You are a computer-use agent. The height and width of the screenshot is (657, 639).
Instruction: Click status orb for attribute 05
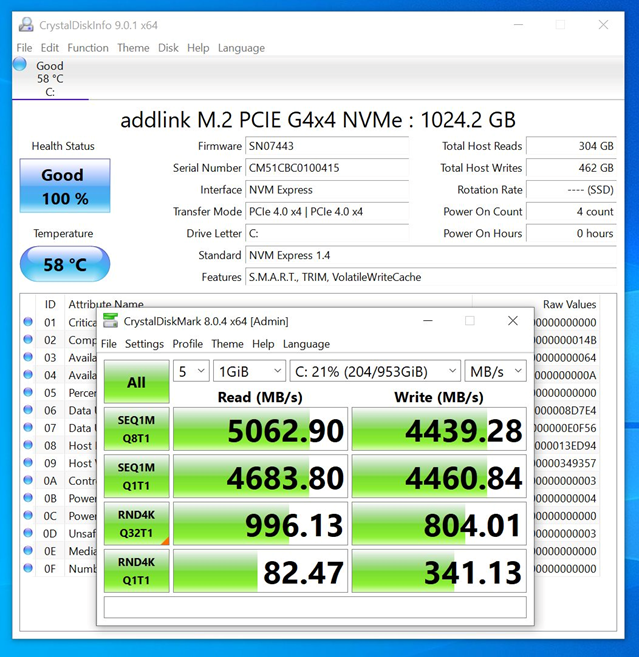click(28, 392)
